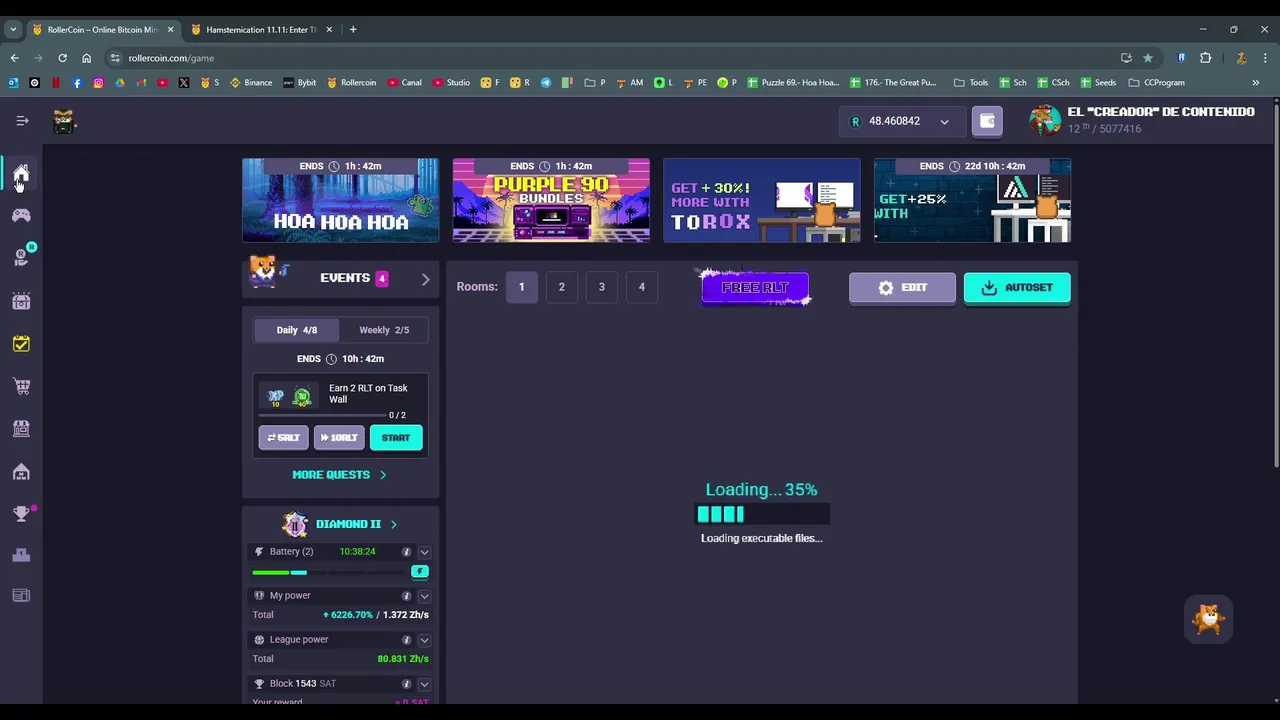Switch to the Daily 4/8 quests tab
This screenshot has height=720, width=1280.
pos(296,330)
